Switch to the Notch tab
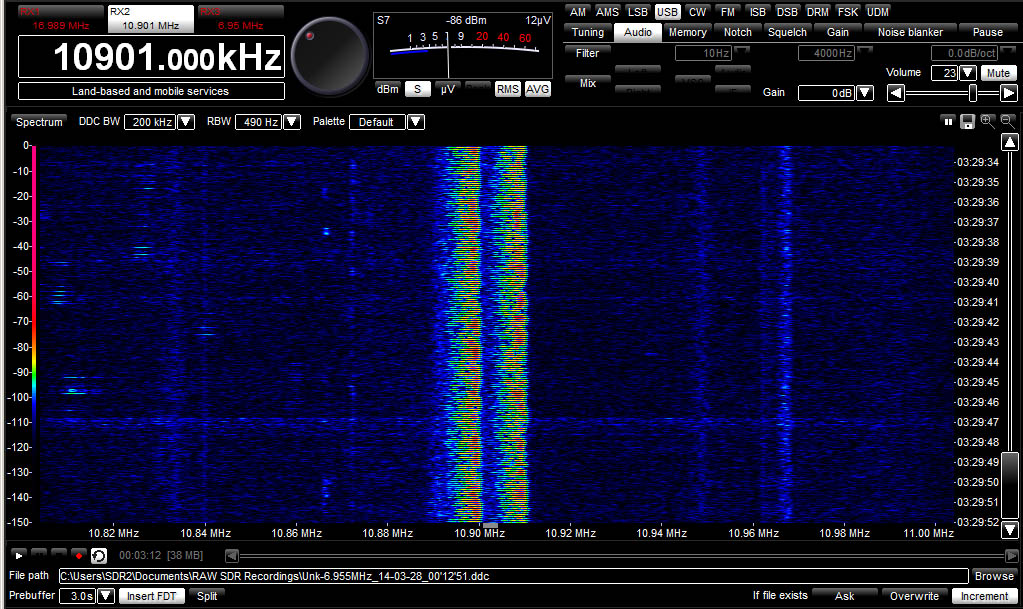This screenshot has height=609, width=1023. (737, 32)
